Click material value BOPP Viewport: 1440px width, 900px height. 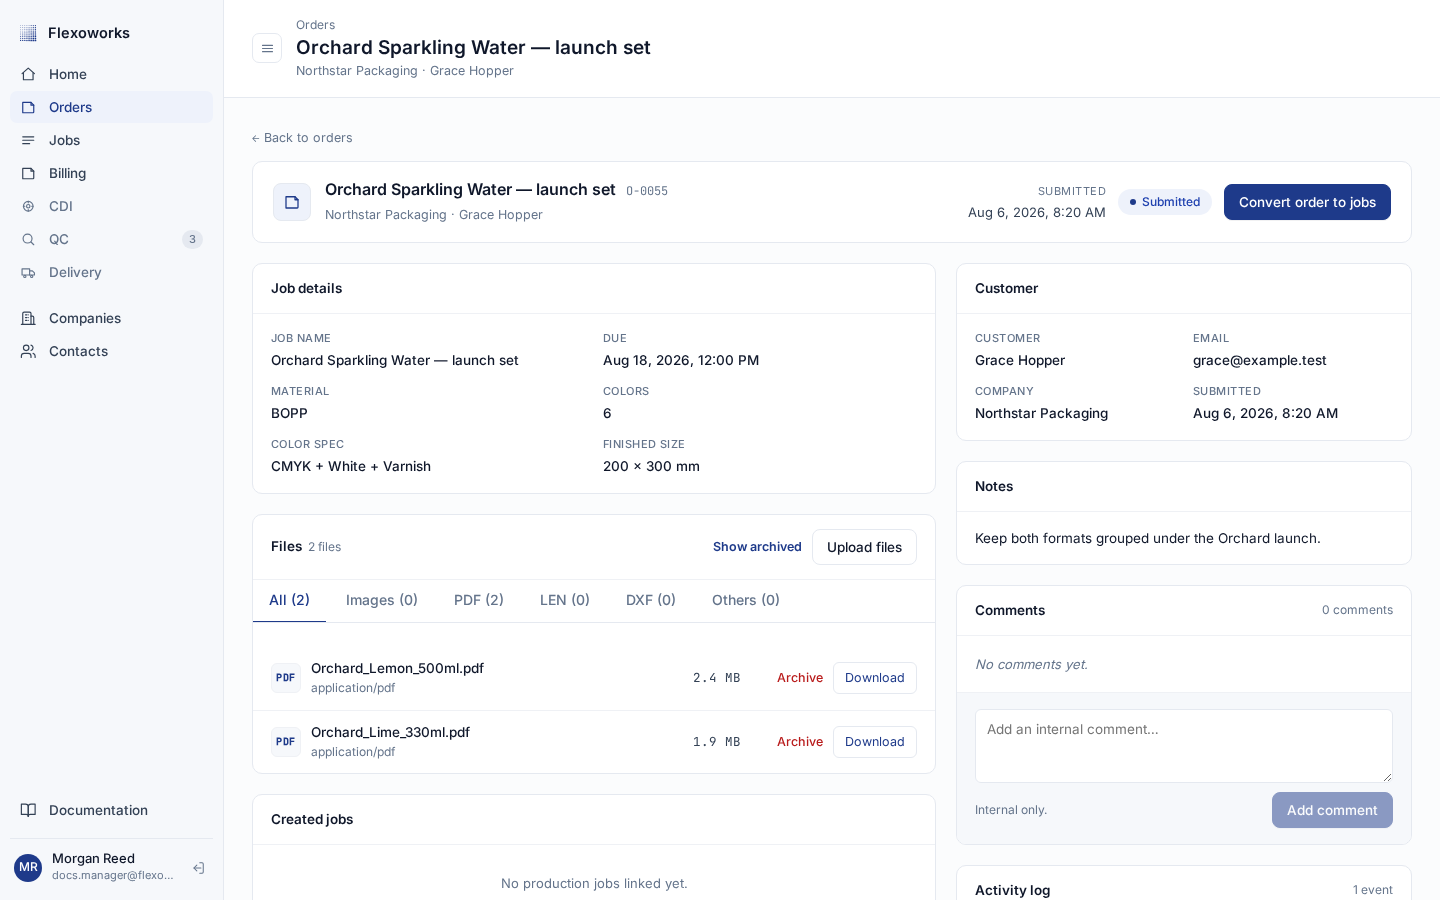(289, 413)
